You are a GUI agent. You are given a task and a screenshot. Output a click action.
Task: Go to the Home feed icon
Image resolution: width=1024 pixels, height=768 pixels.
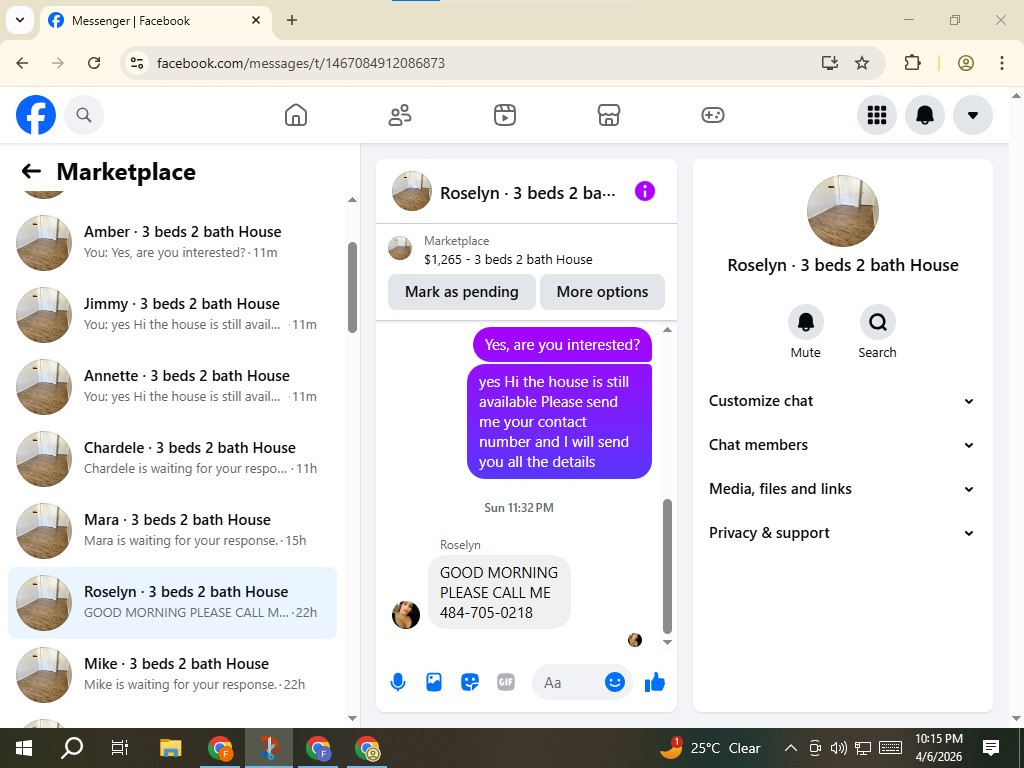[296, 115]
